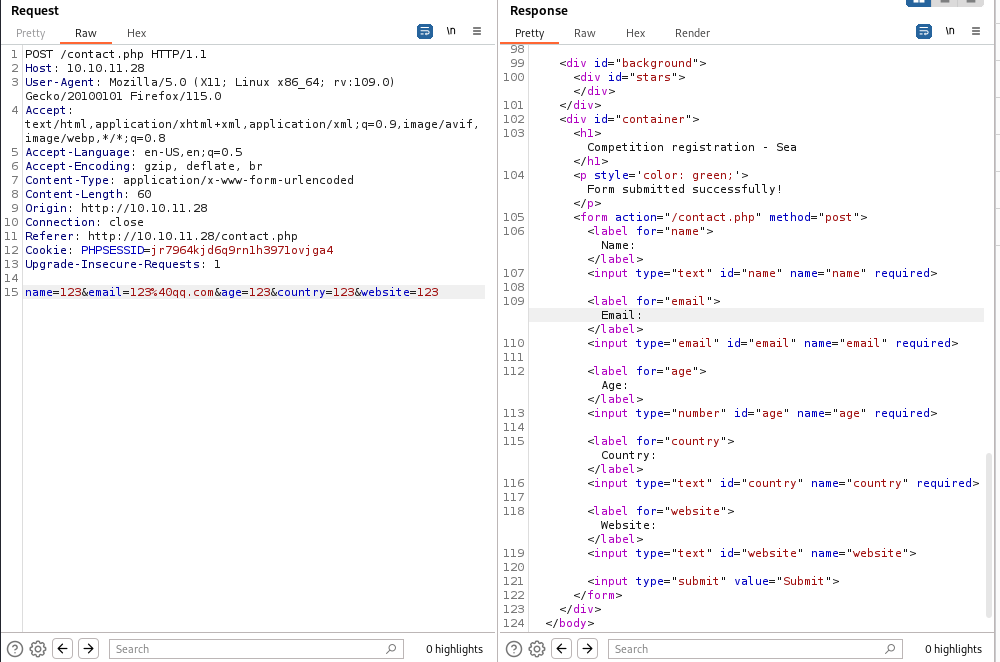This screenshot has height=662, width=1000.
Task: Click the website input line 119
Action: [x=751, y=553]
